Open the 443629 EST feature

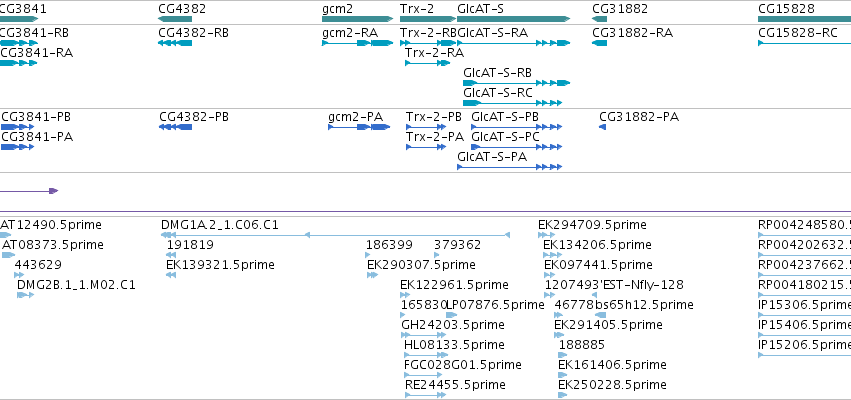pyautogui.click(x=20, y=275)
